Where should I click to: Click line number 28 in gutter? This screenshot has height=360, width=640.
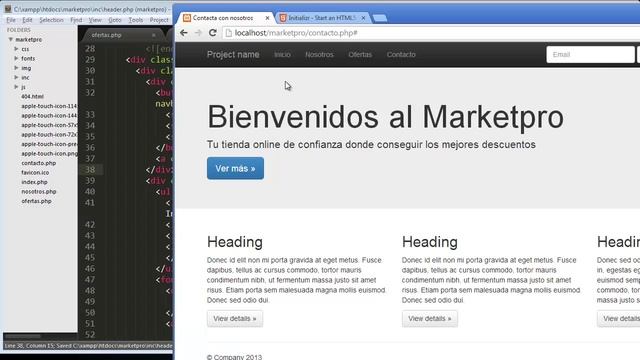click(90, 49)
